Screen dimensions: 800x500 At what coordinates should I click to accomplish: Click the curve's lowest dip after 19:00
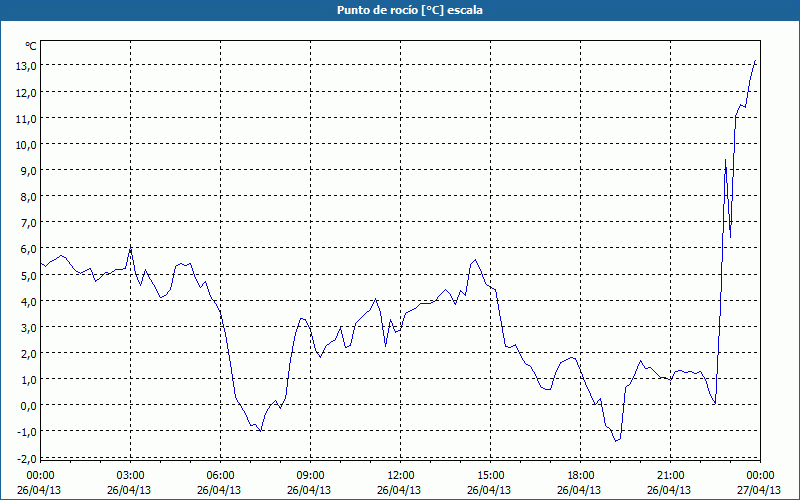[616, 441]
